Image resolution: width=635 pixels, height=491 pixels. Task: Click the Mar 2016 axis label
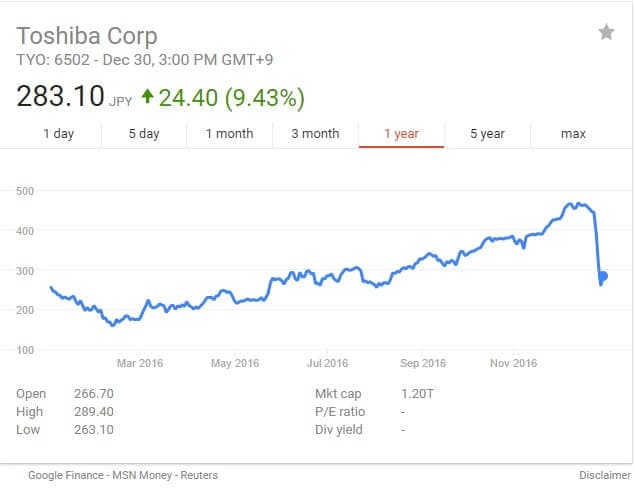click(140, 363)
